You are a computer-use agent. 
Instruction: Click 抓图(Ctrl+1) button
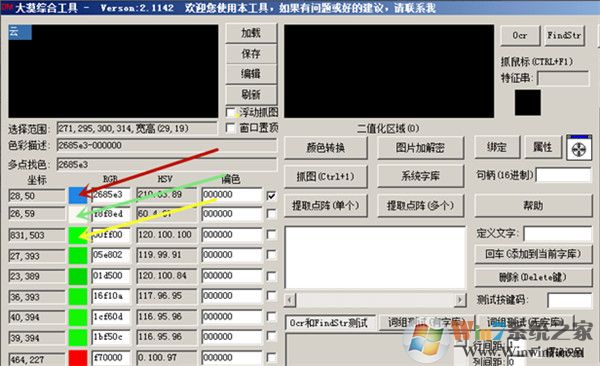[x=326, y=176]
